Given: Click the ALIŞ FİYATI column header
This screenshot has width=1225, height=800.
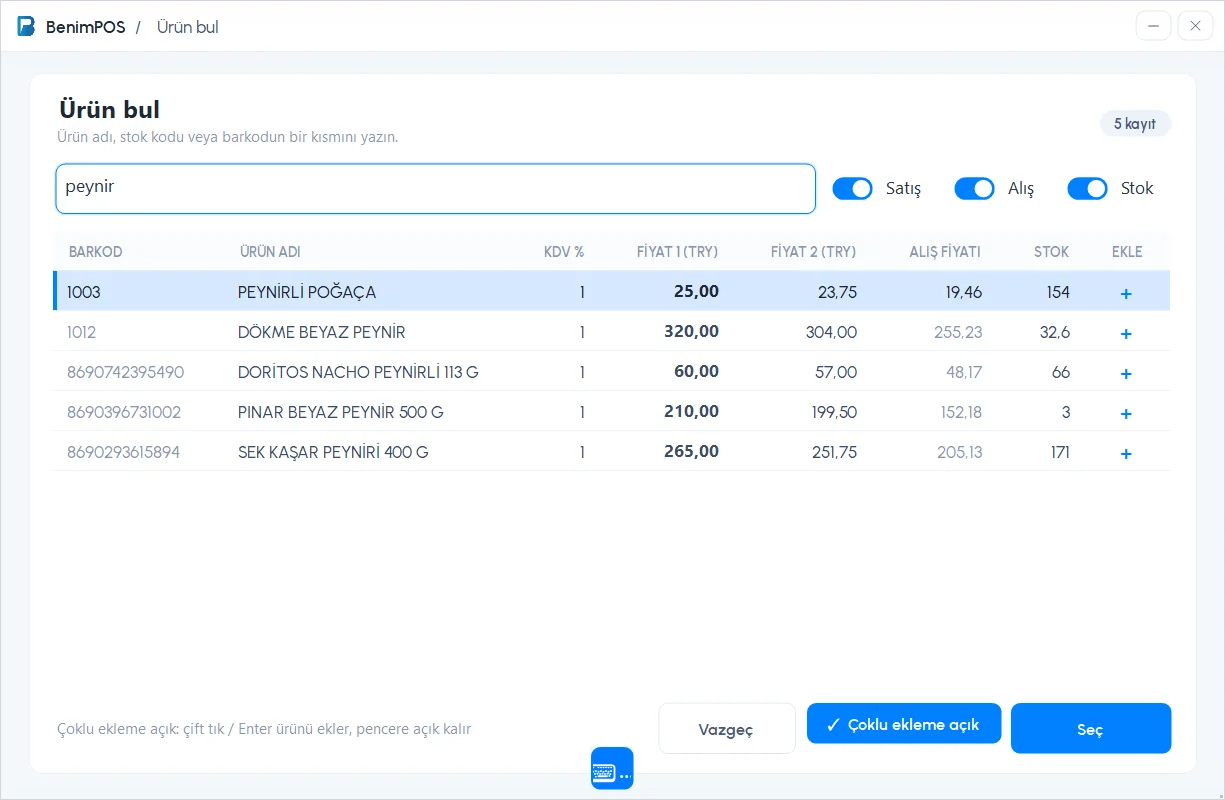Looking at the screenshot, I should tap(945, 252).
